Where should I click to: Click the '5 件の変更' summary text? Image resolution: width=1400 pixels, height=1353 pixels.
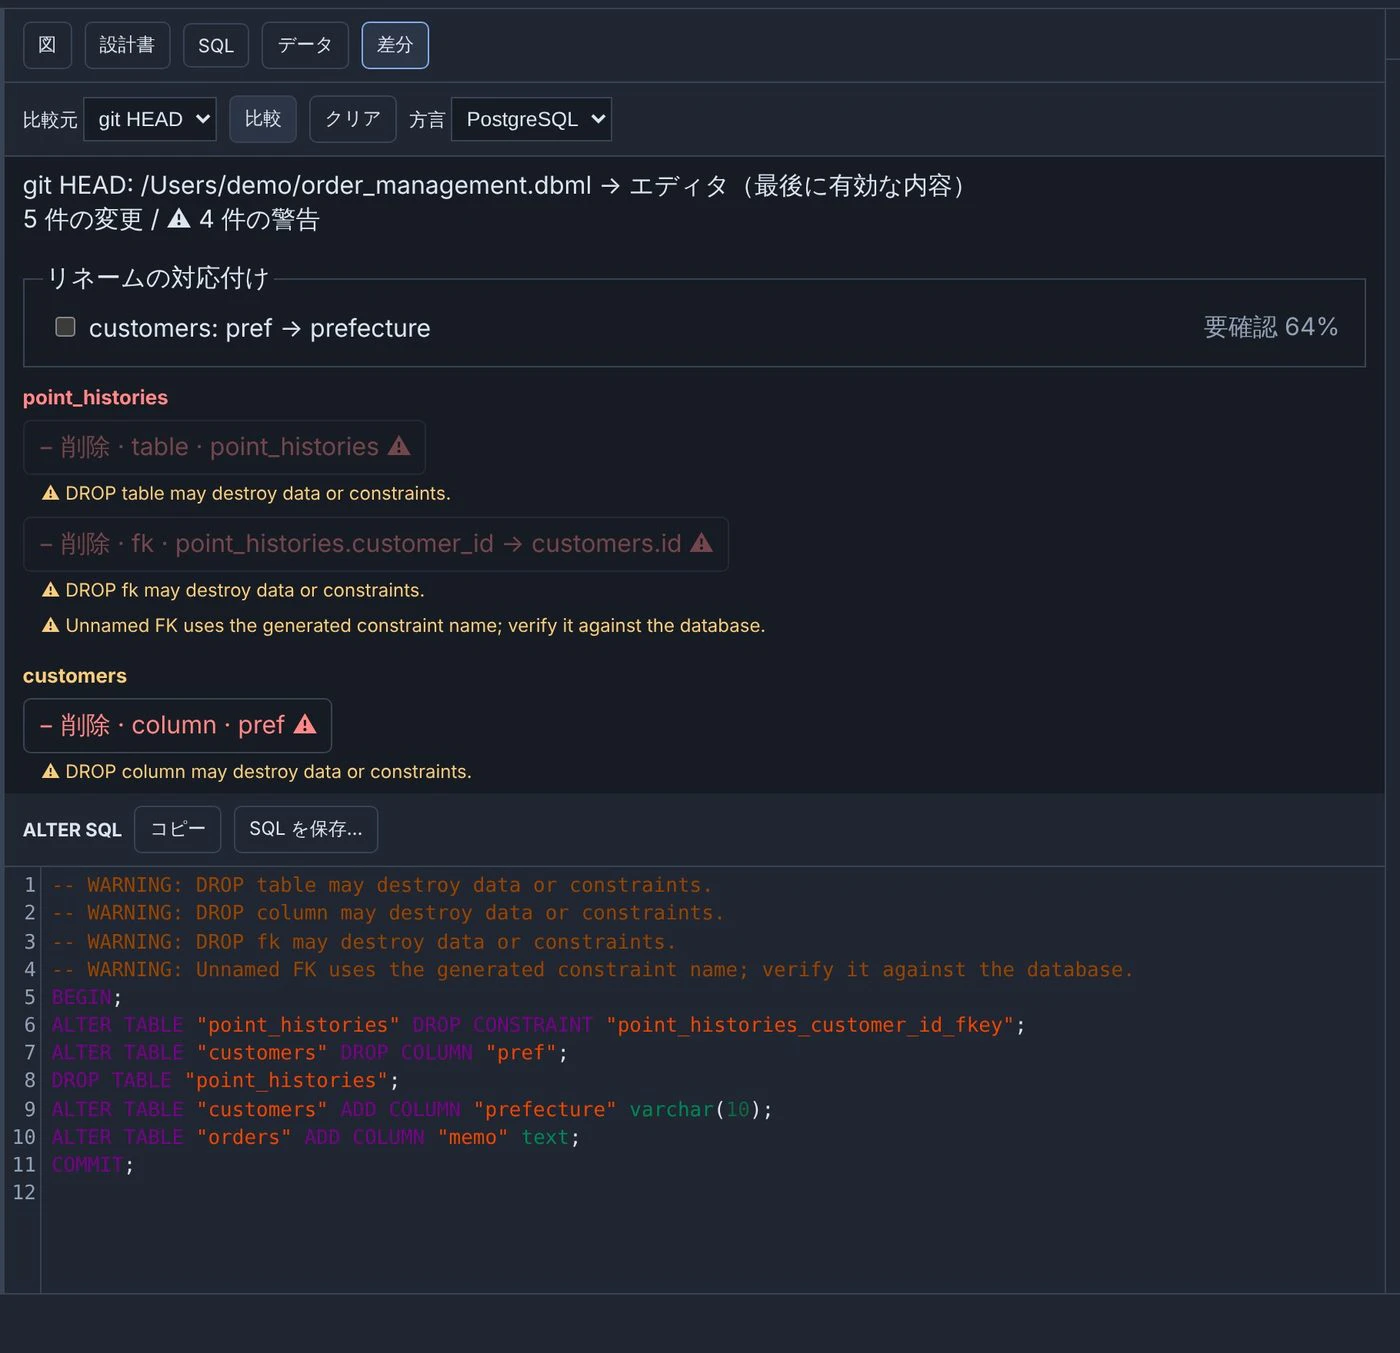(x=83, y=219)
